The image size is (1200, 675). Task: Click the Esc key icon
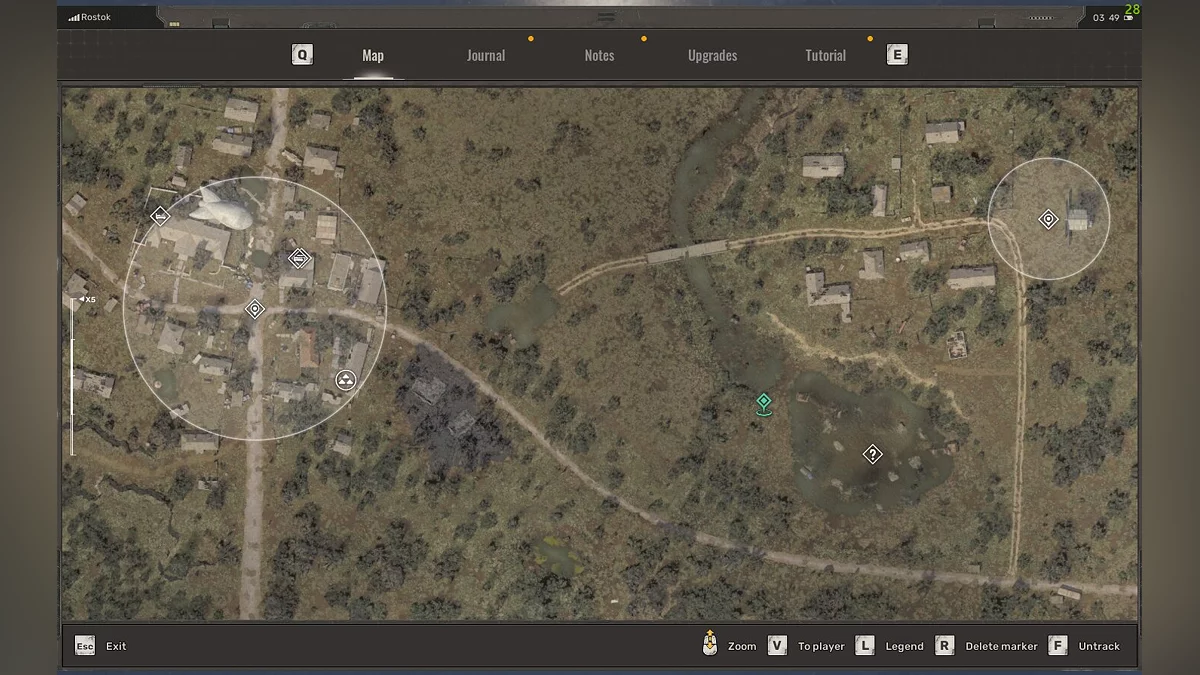point(85,646)
